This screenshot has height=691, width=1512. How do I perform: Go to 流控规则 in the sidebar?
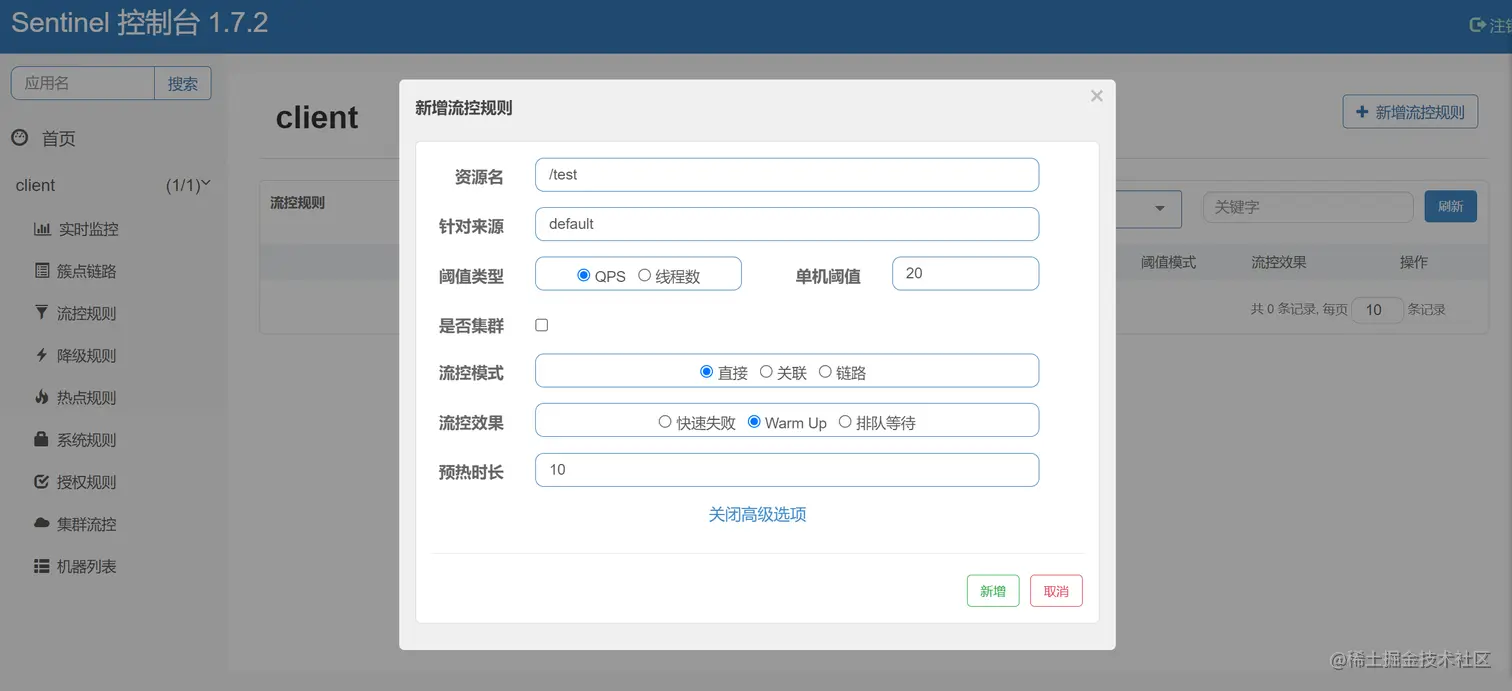87,313
